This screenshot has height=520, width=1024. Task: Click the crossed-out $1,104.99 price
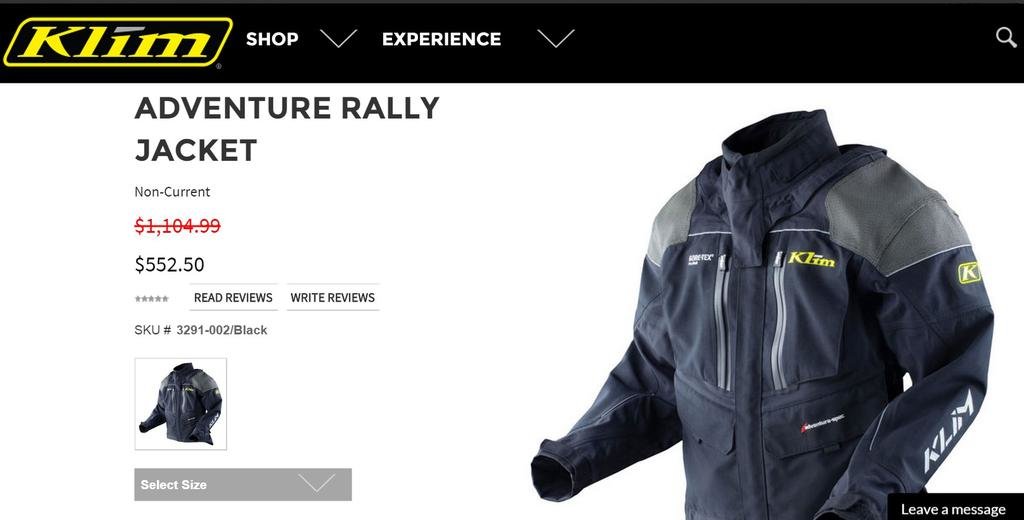point(178,226)
